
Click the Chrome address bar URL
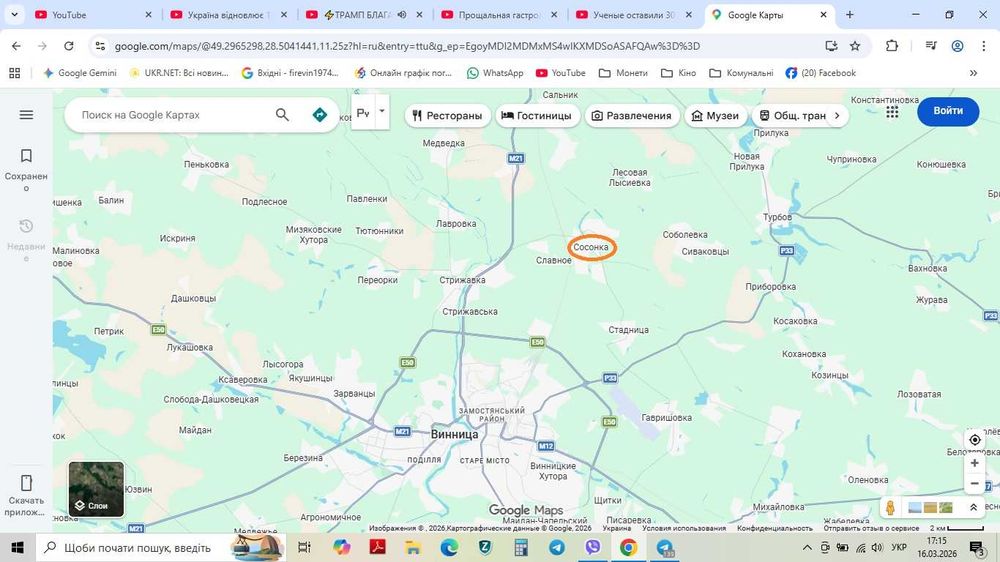pos(407,46)
